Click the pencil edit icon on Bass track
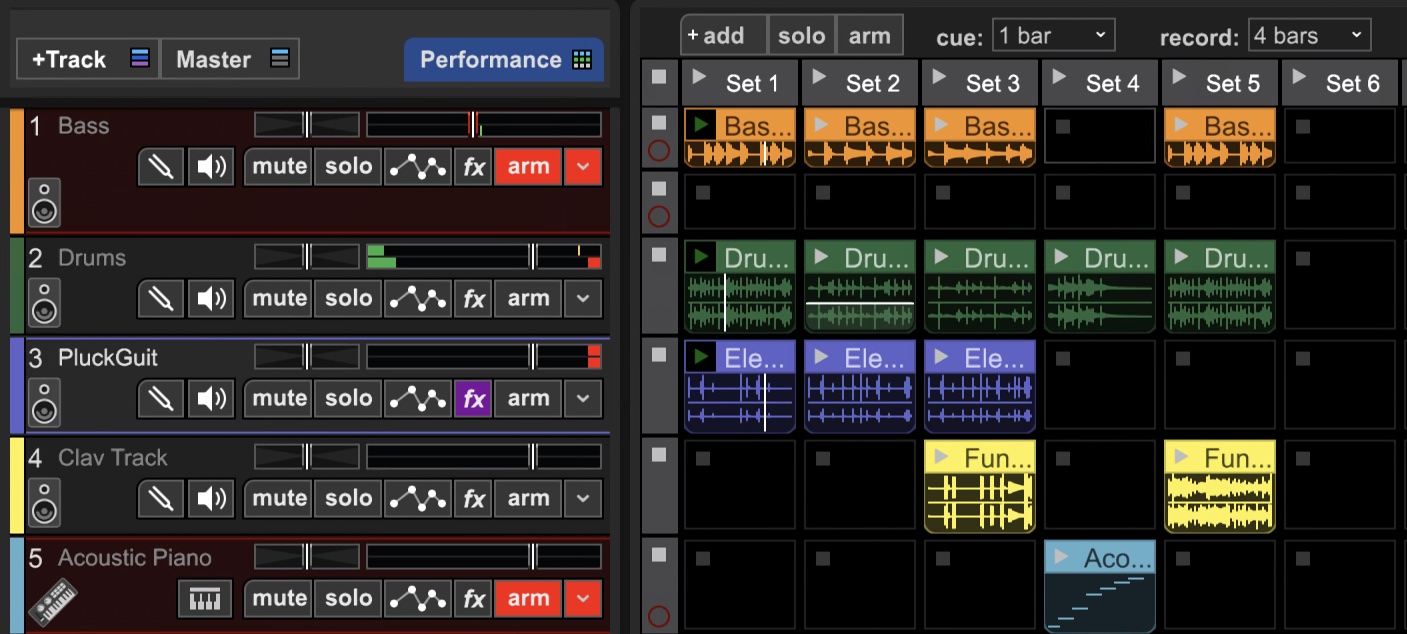1407x634 pixels. tap(160, 167)
